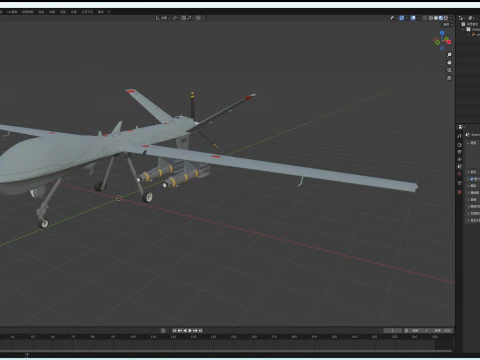
Task: Toggle perspective/orthographic grid icon
Action: click(449, 78)
